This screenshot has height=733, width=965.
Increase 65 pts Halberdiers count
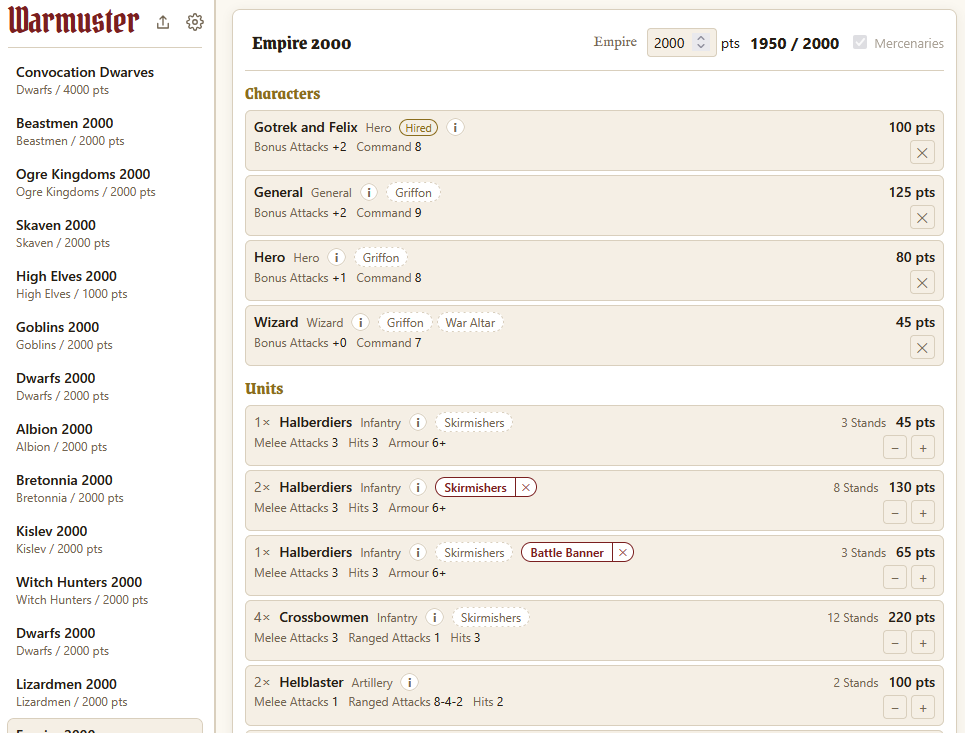[923, 578]
